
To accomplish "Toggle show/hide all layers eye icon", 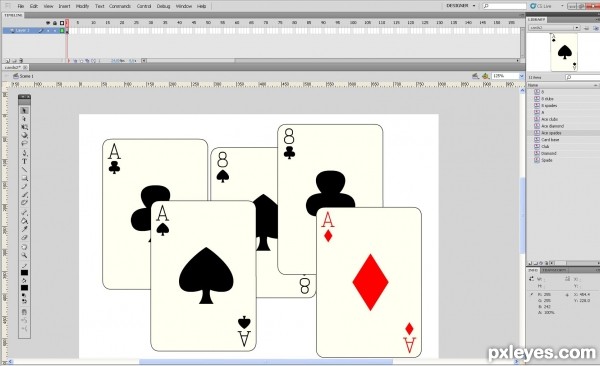I will coord(48,23).
